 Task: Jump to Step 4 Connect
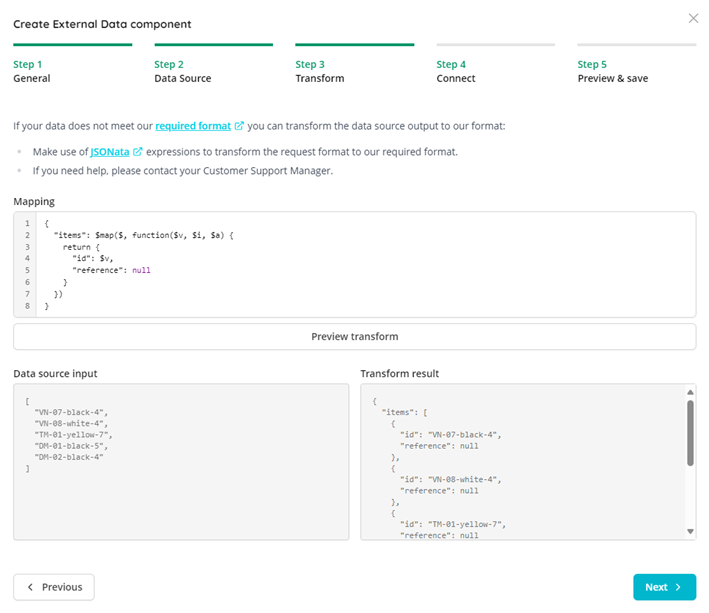coord(456,71)
